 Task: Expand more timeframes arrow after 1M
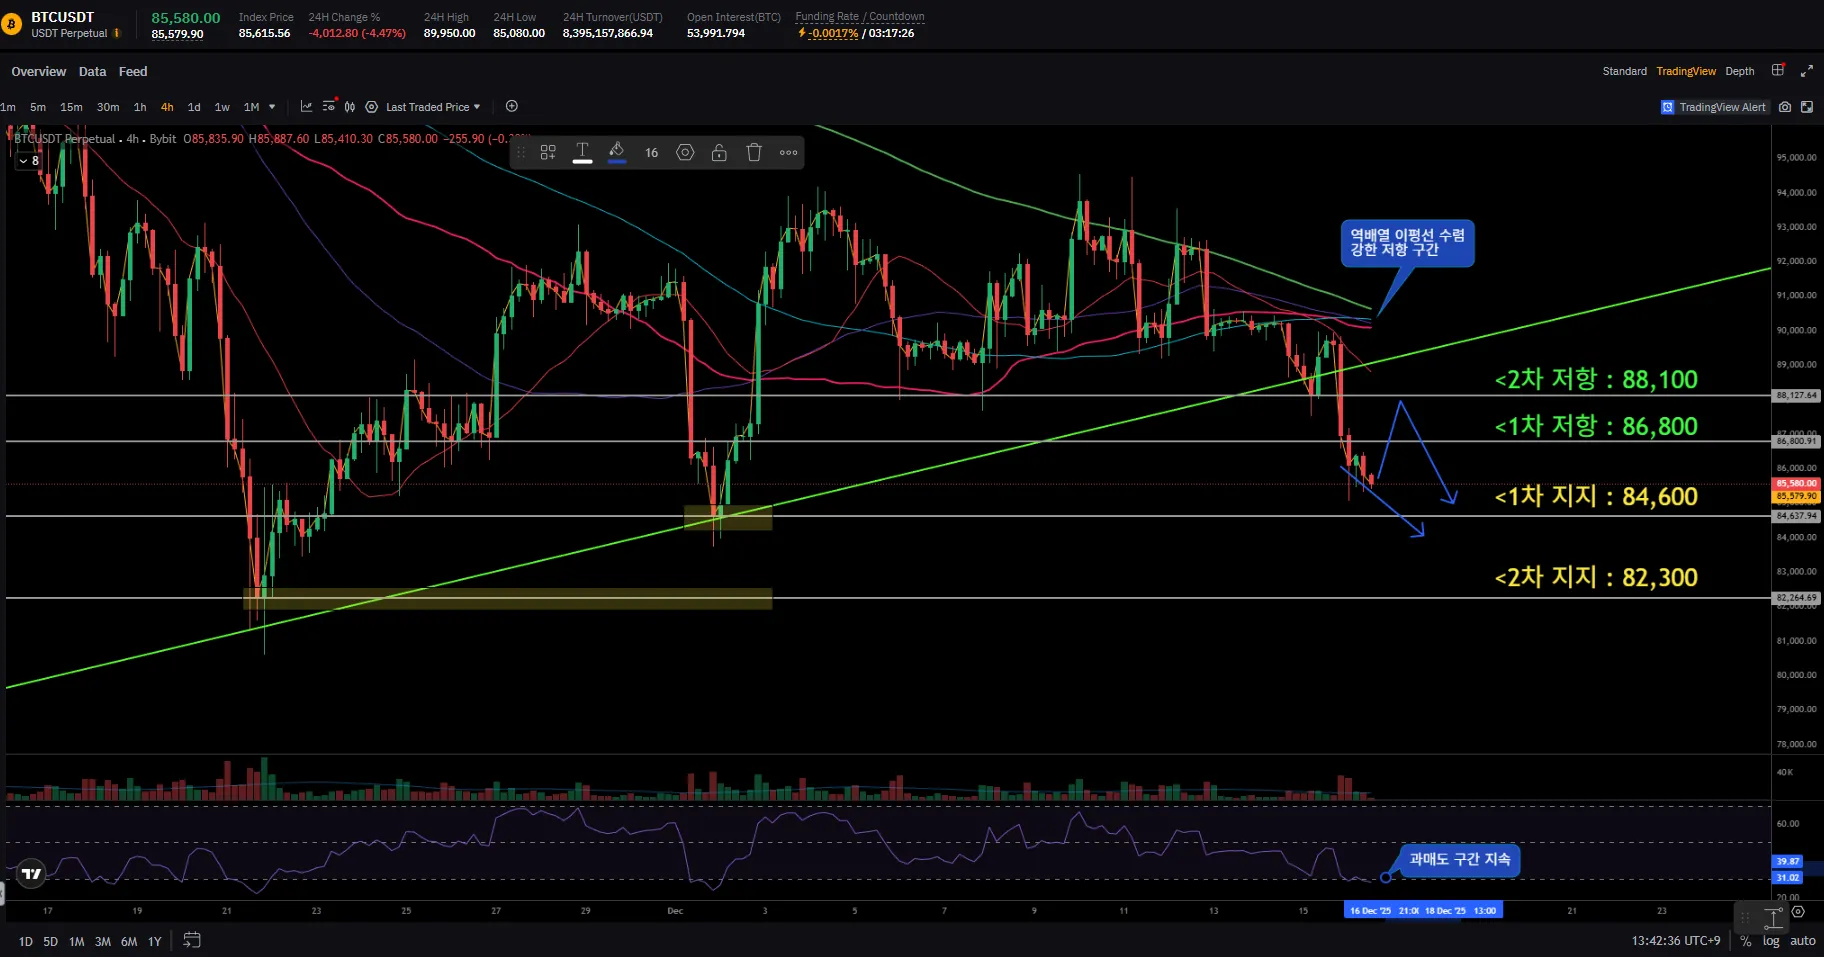pos(272,107)
